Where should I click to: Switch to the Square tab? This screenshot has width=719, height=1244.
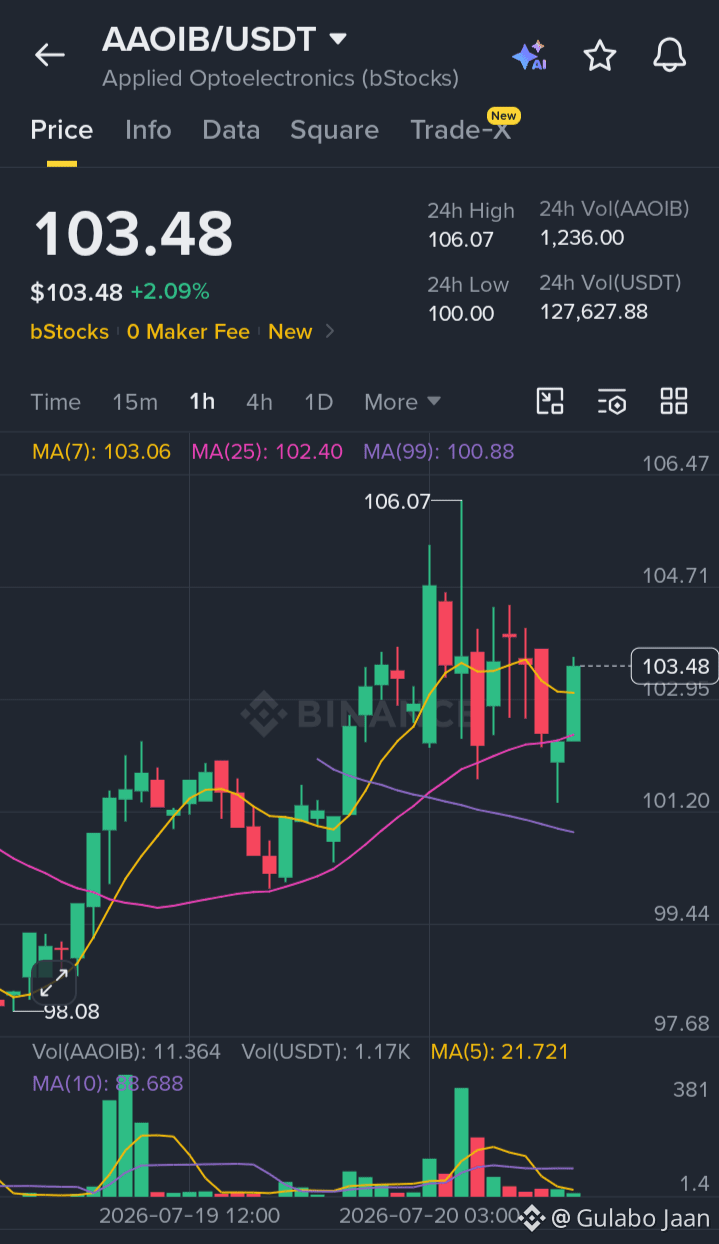coord(334,130)
